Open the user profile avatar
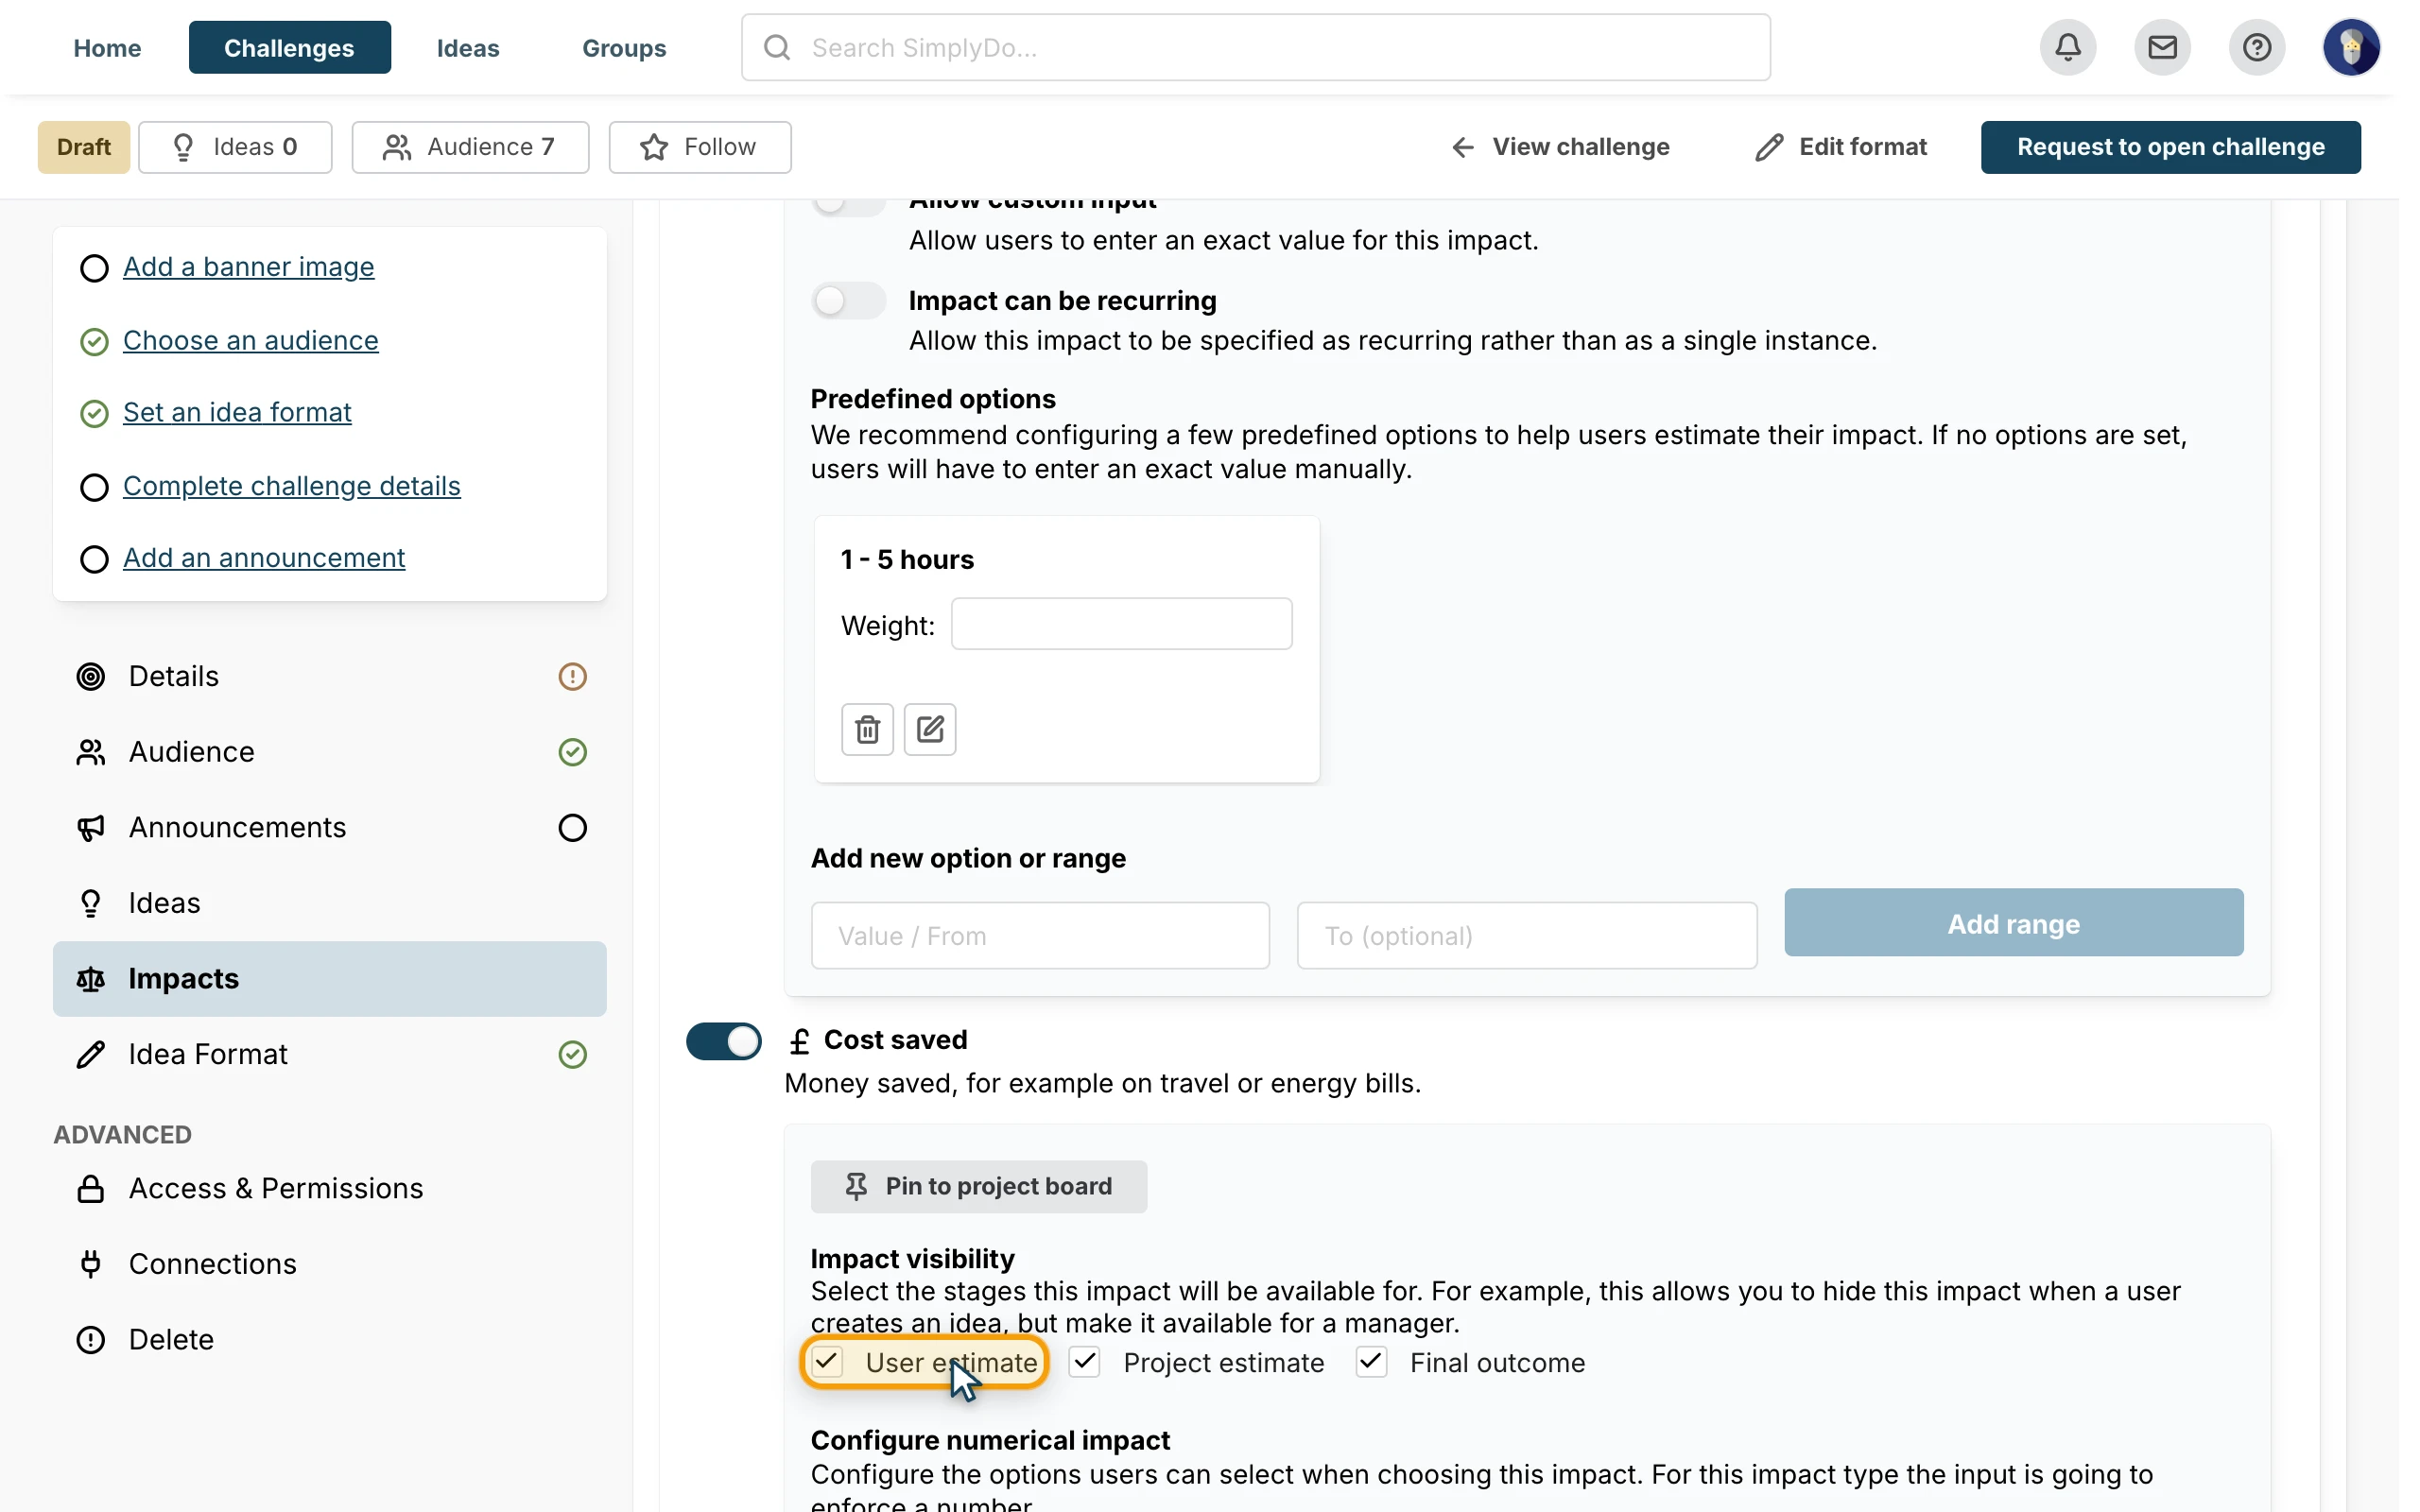2420x1512 pixels. pyautogui.click(x=2350, y=47)
